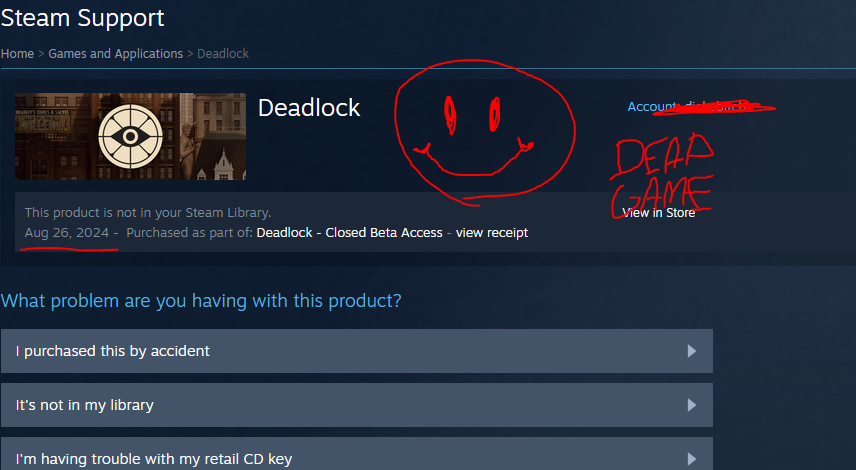Click the view receipt link

(x=492, y=233)
